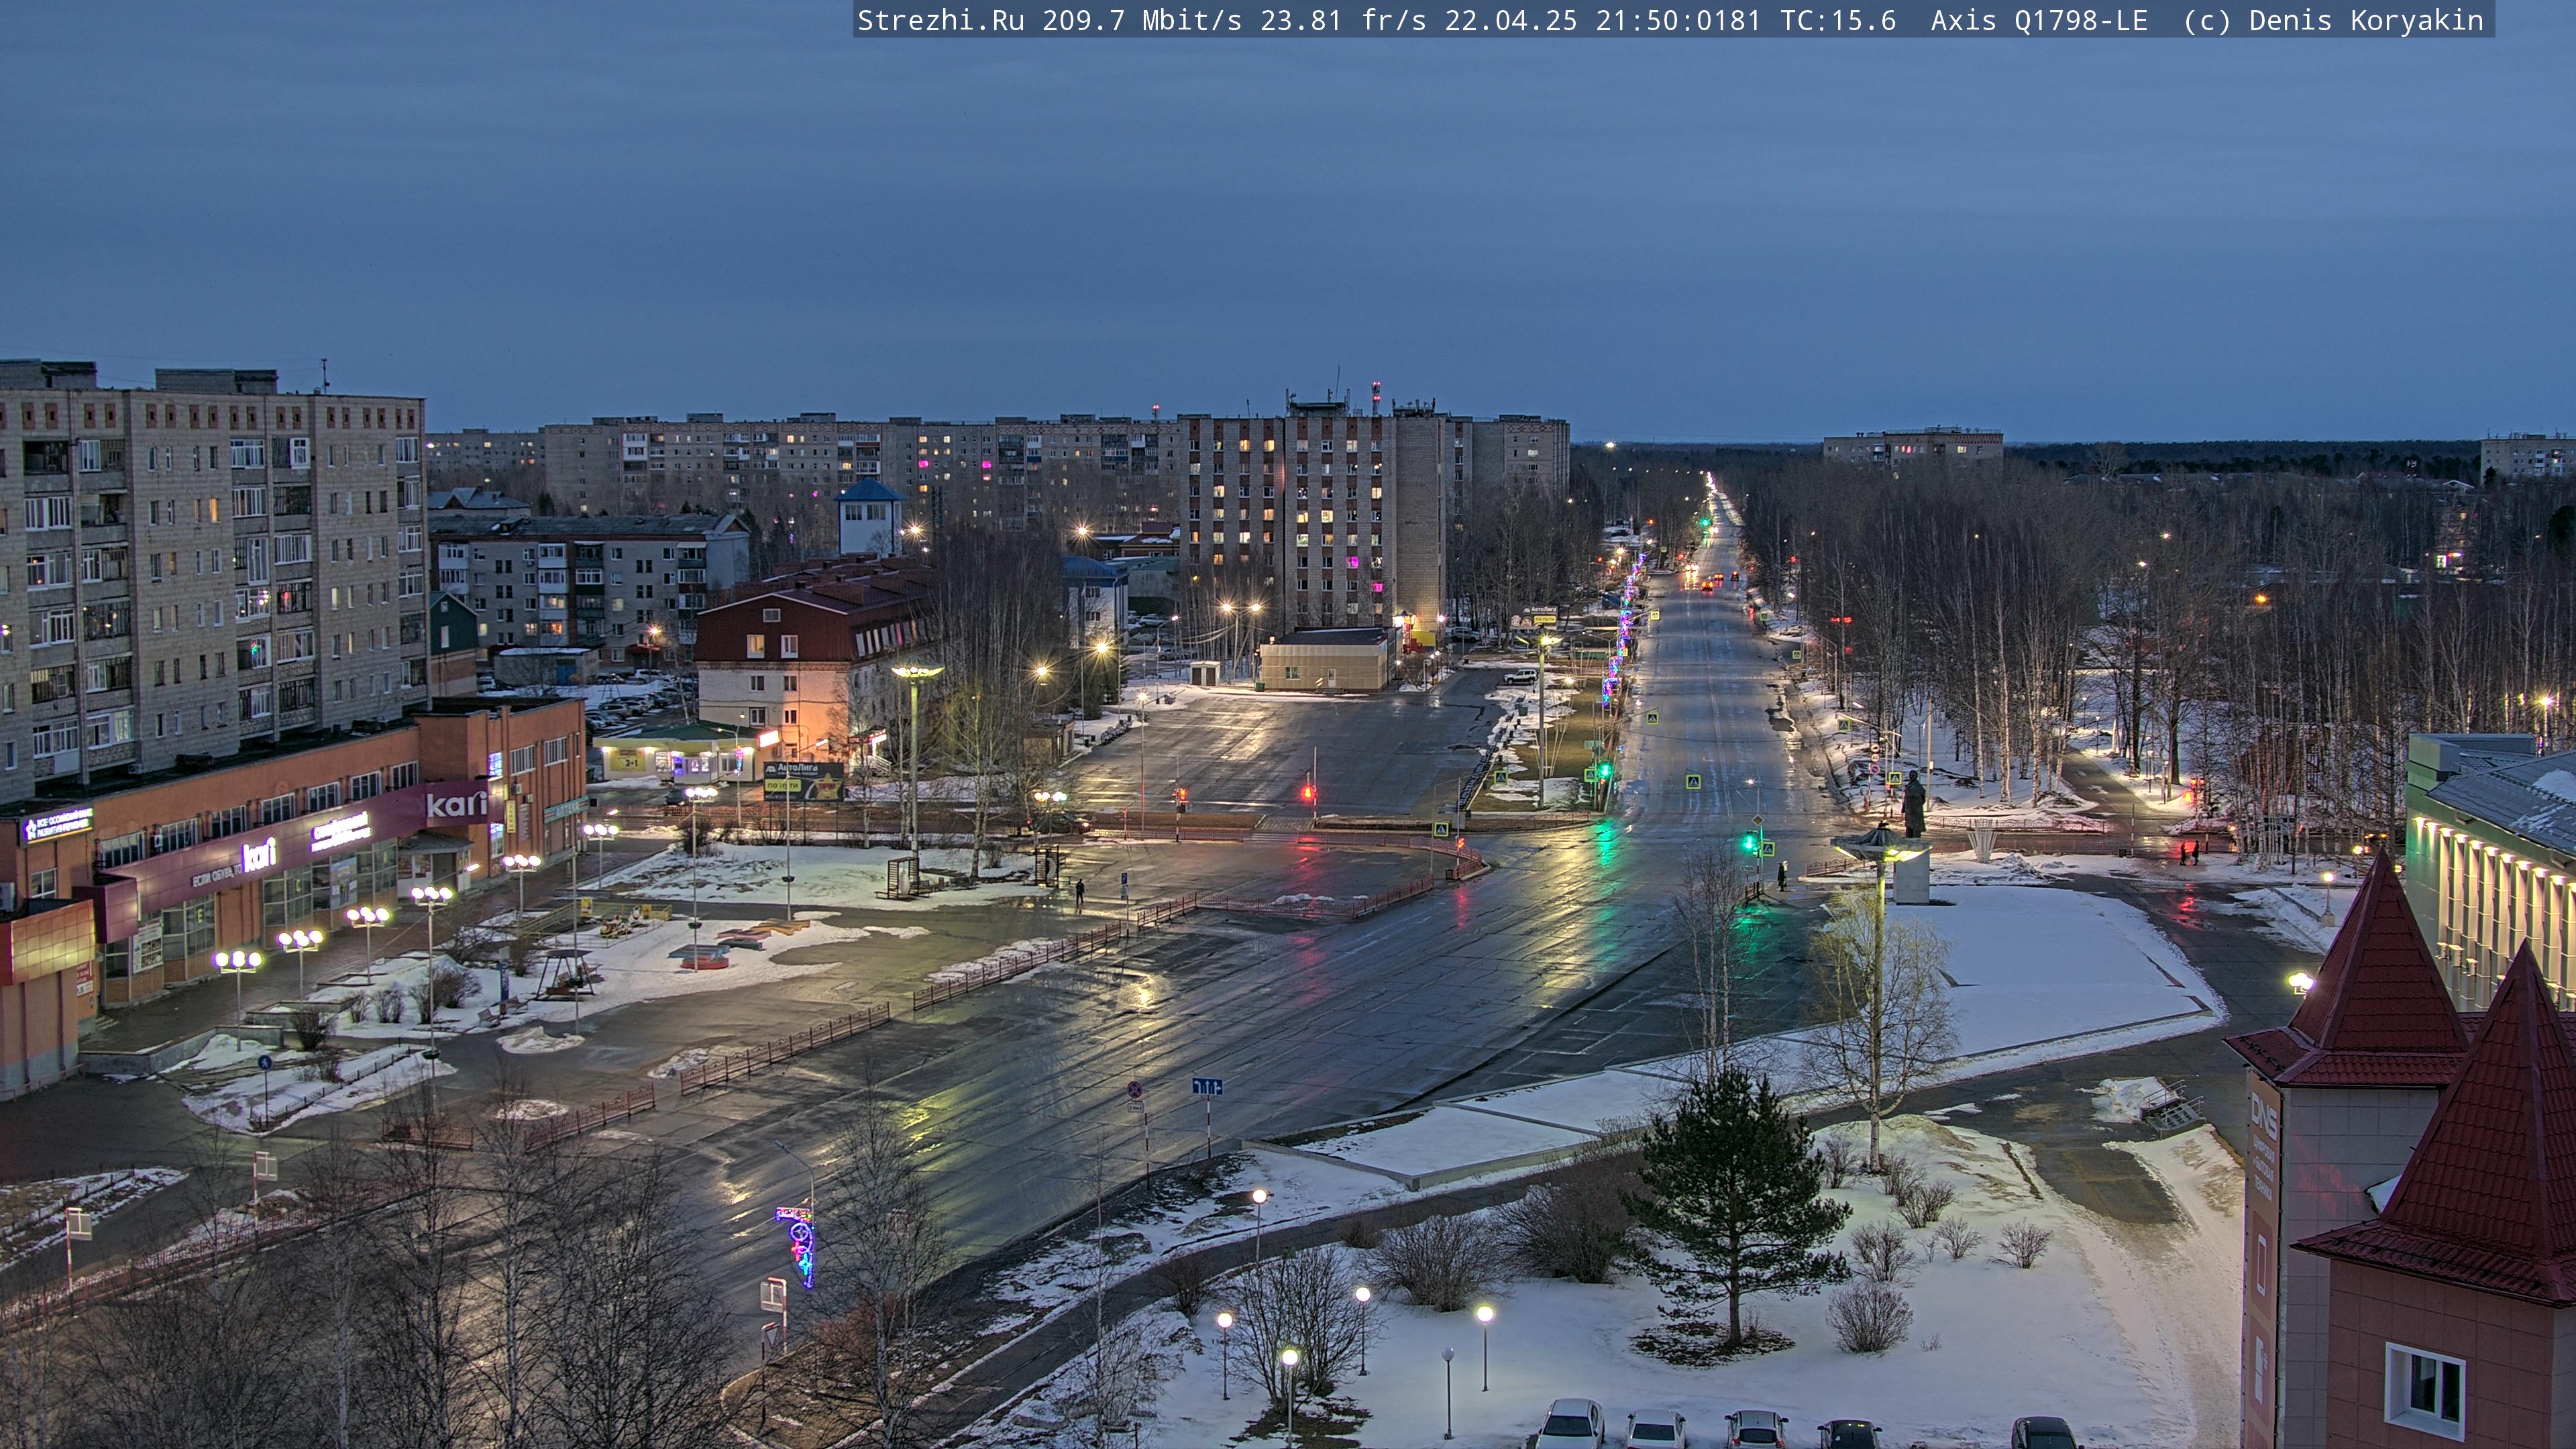Select the "TC:15.6" temperature readout
The height and width of the screenshot is (1449, 2576).
click(x=1838, y=21)
